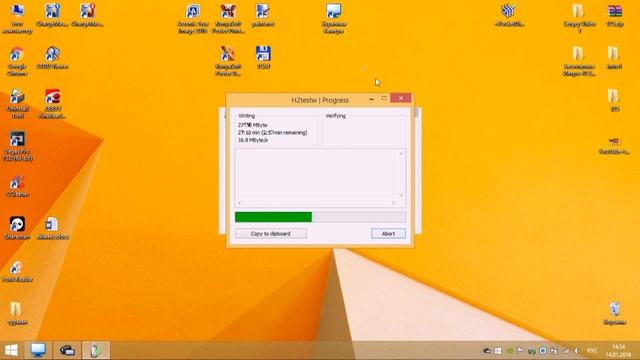This screenshot has height=360, width=640.
Task: Select the blue striped cube desktop icon
Action: pyautogui.click(x=509, y=15)
